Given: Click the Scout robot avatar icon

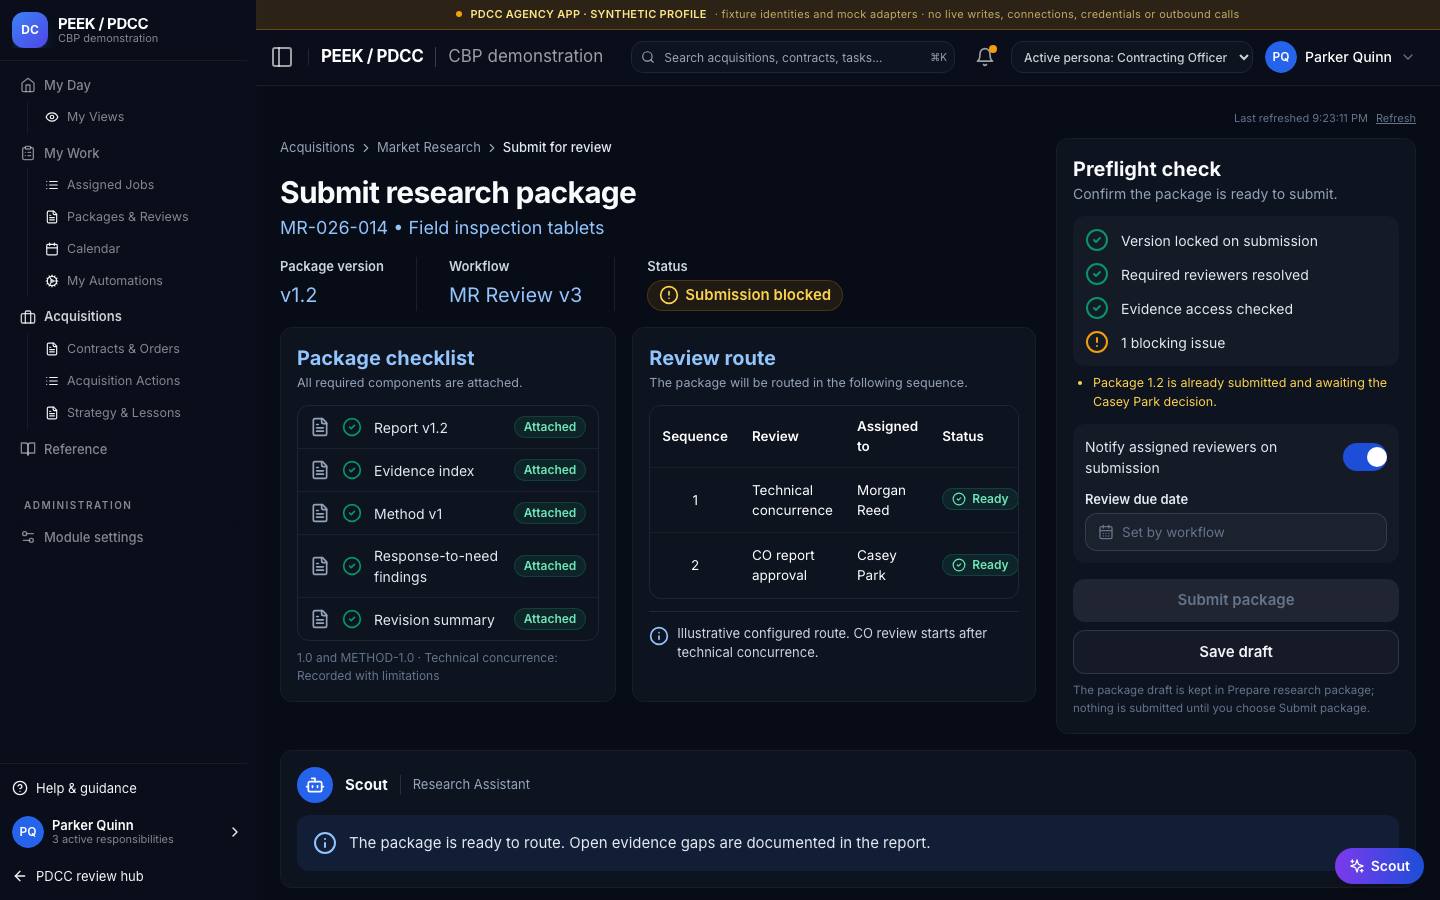Looking at the screenshot, I should 315,785.
